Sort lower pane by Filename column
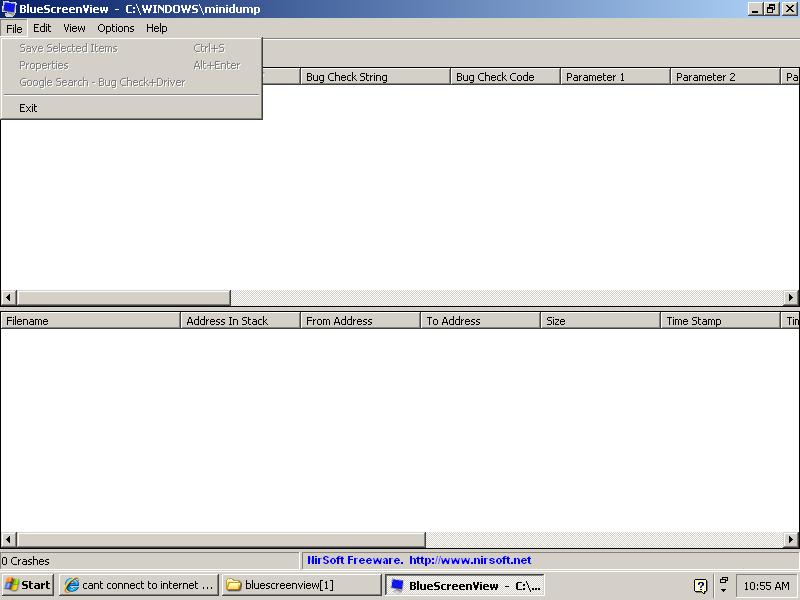The image size is (800, 600). [x=90, y=321]
